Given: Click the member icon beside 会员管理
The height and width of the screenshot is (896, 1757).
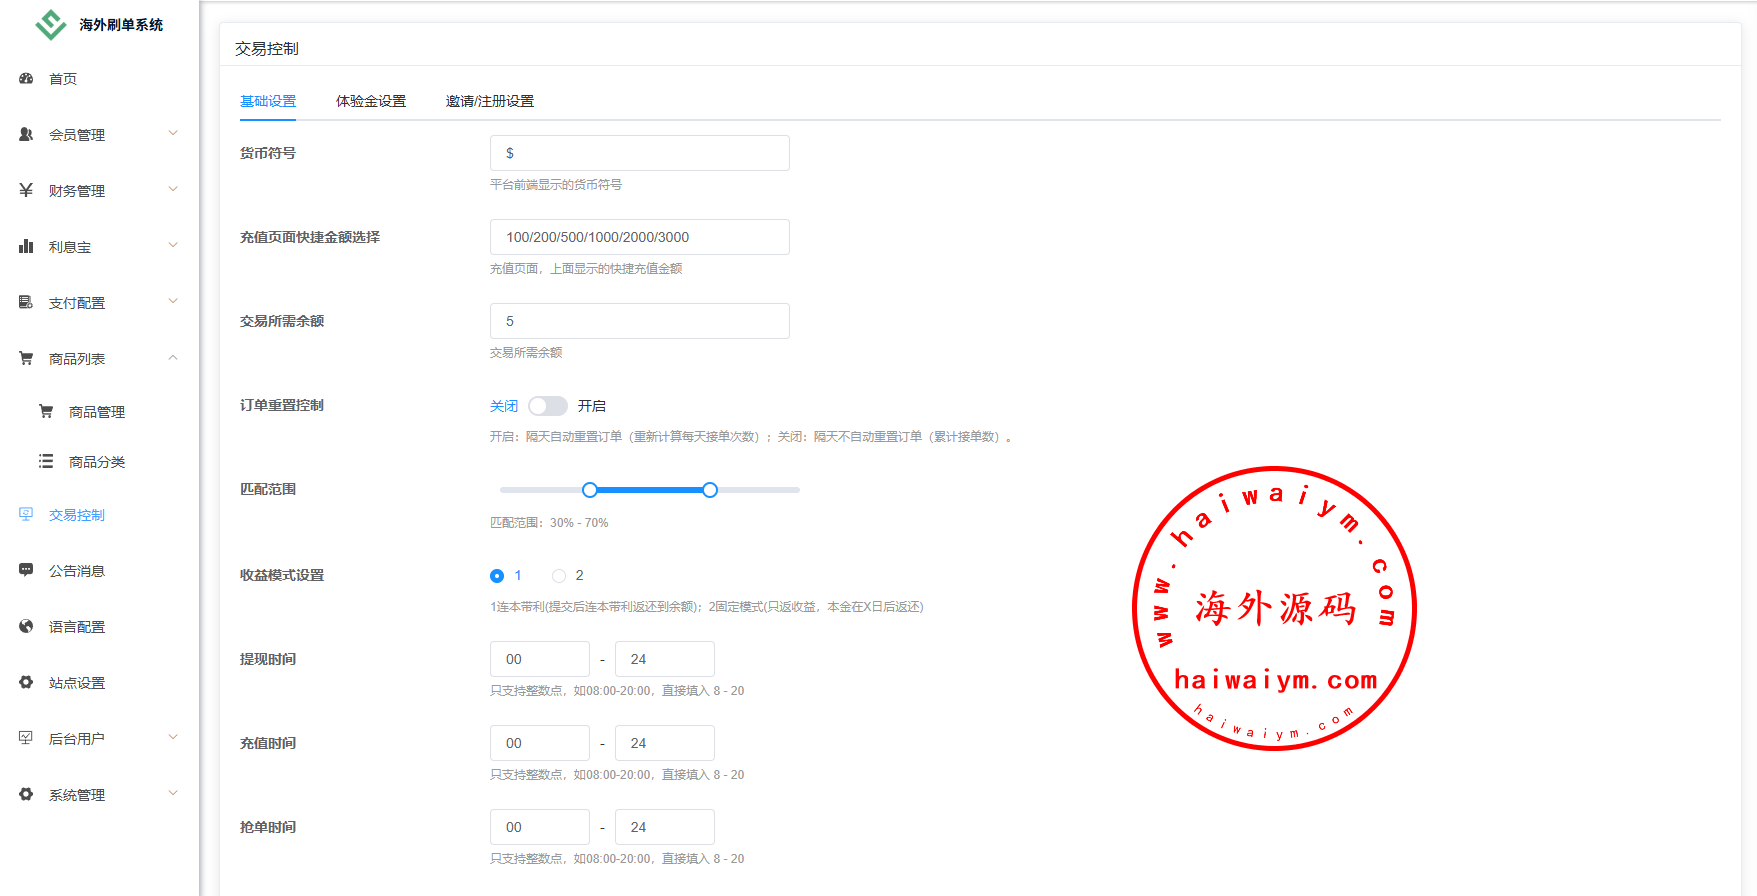Looking at the screenshot, I should coord(26,134).
